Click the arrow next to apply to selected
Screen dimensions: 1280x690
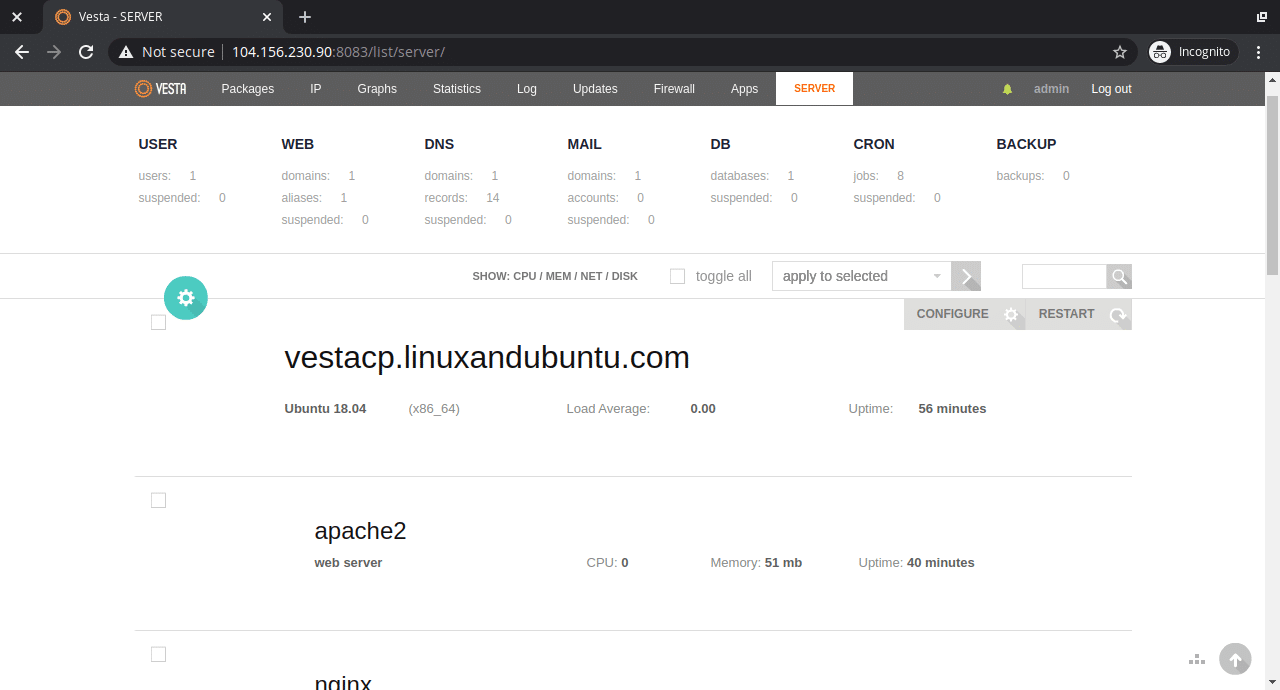[x=966, y=276]
